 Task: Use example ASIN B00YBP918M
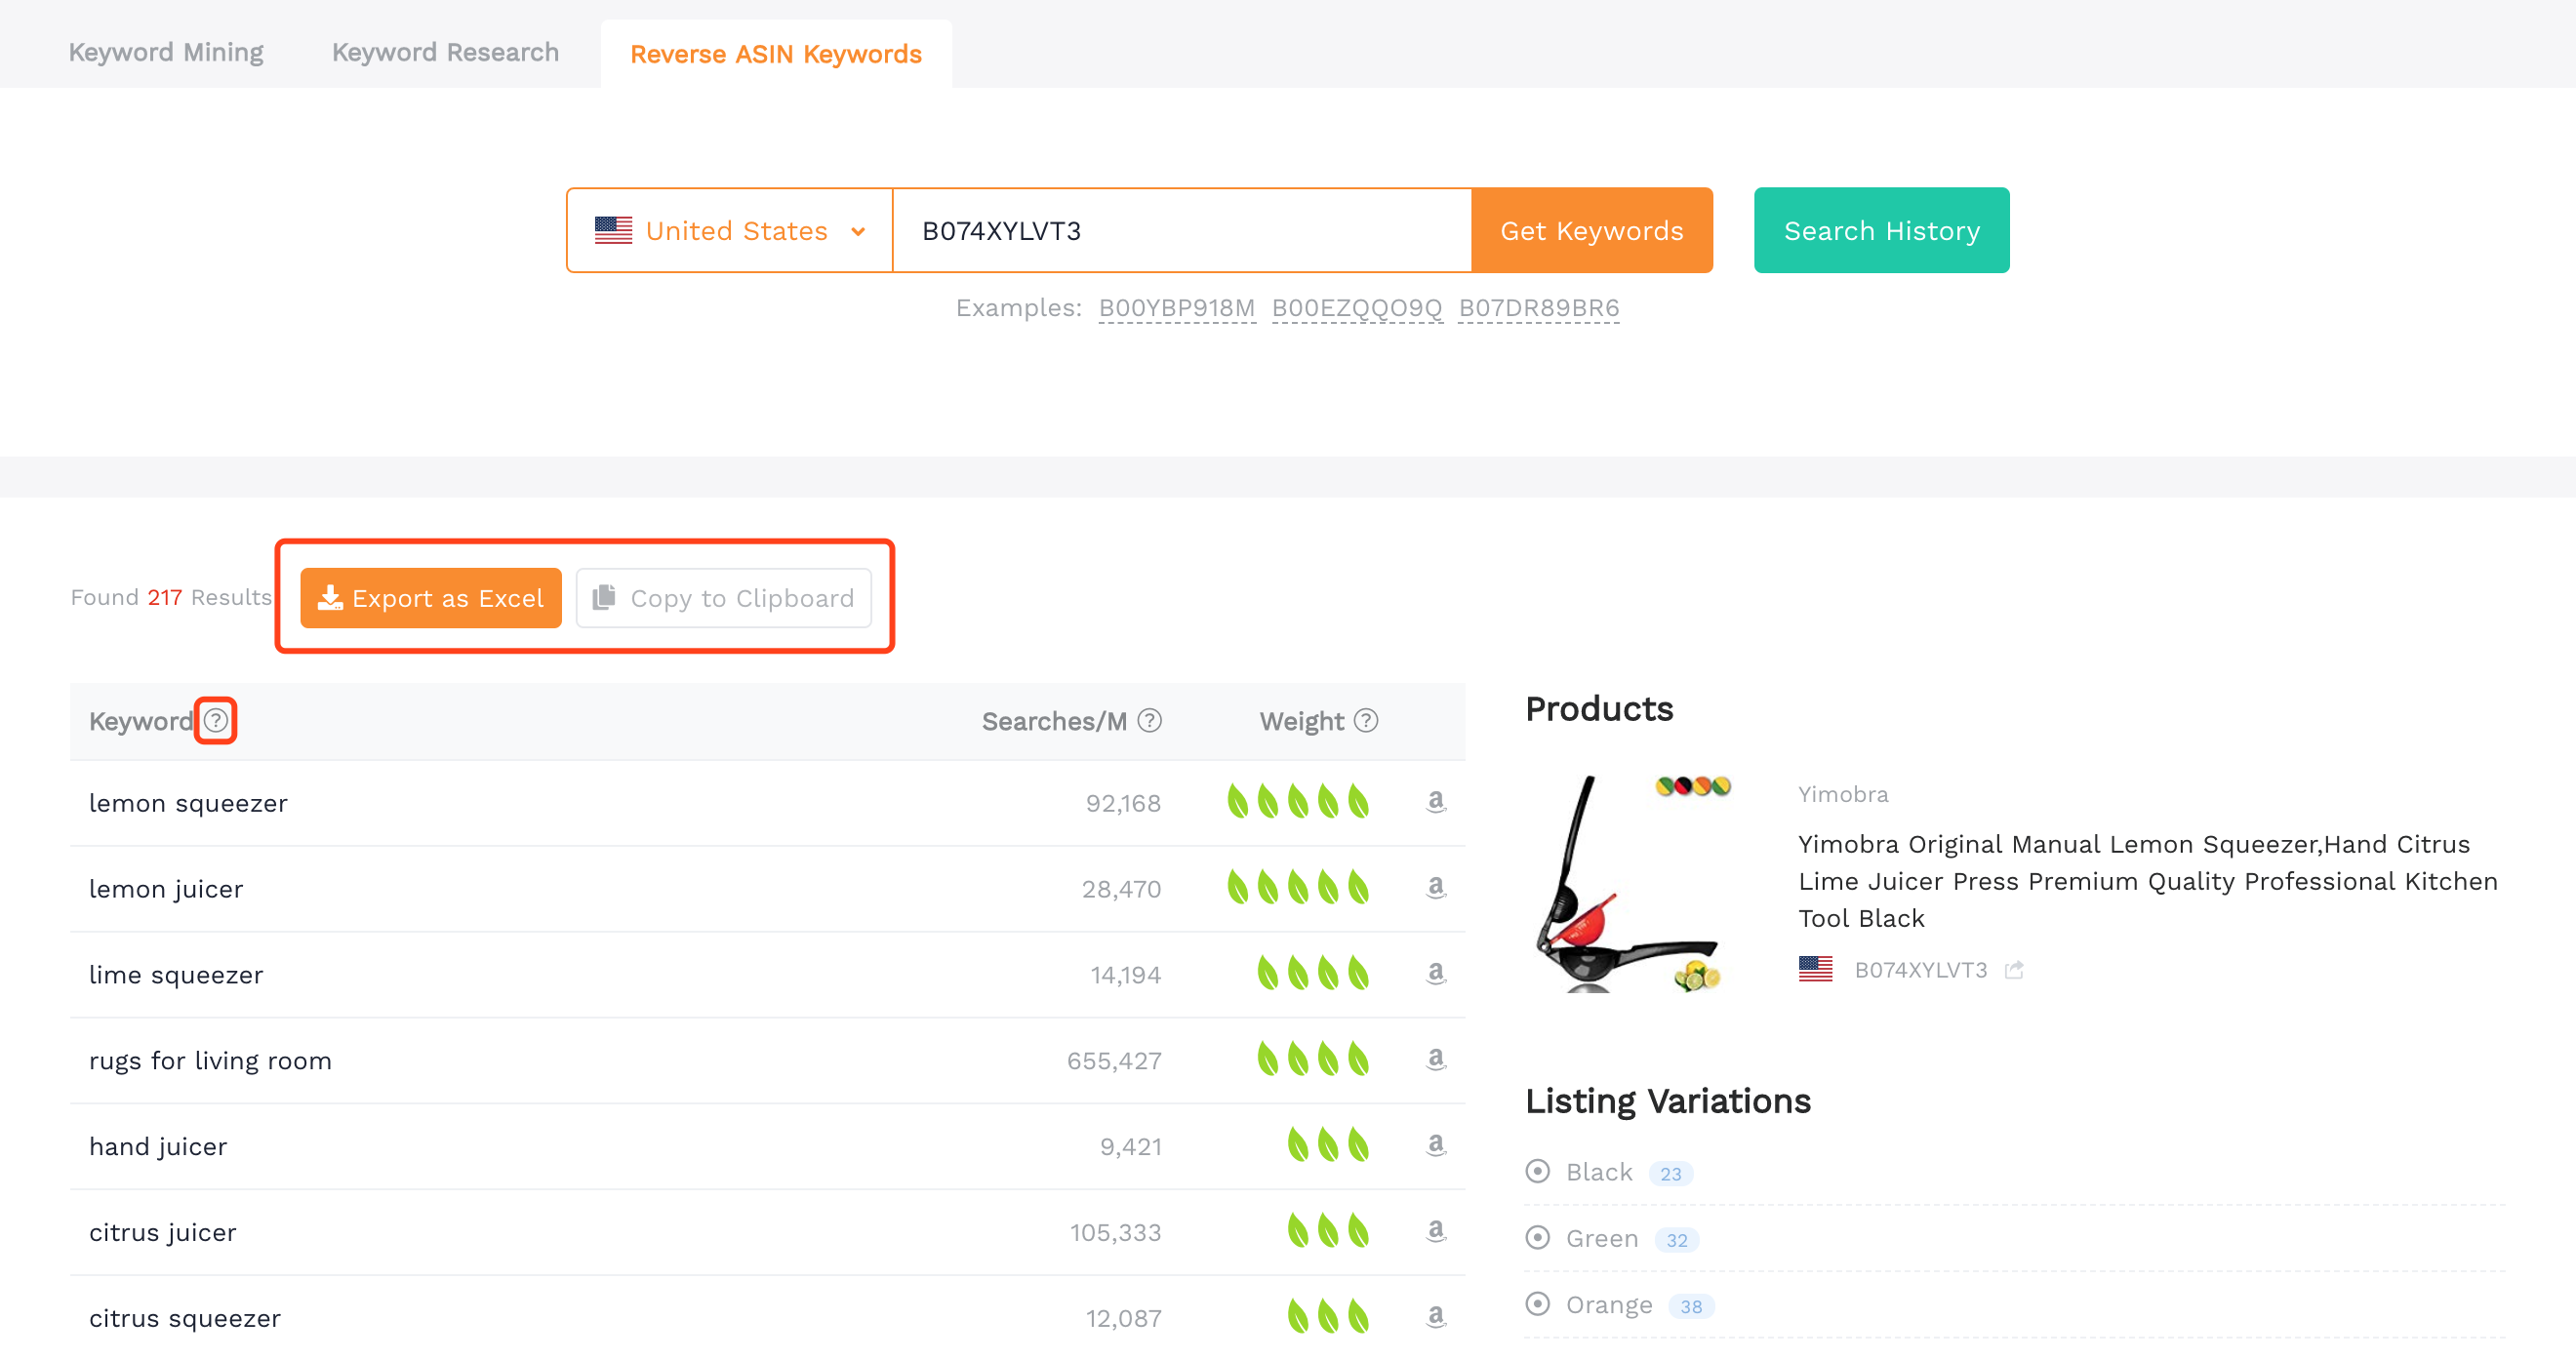[x=1177, y=308]
